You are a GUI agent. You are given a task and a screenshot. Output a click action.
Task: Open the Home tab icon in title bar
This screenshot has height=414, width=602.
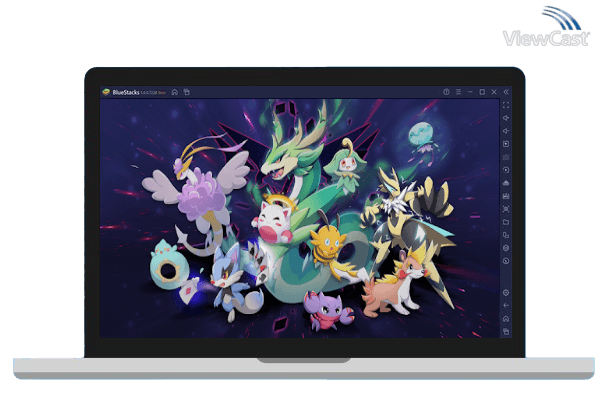click(175, 92)
